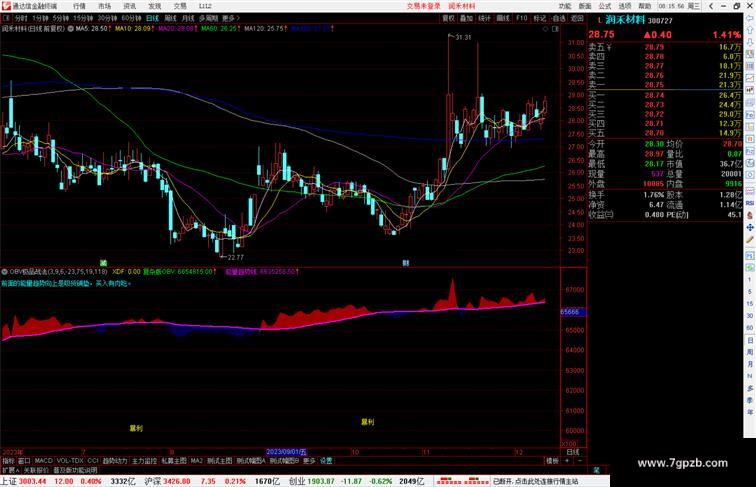
Task: Open the 多周期 multi-period view
Action: [208, 18]
